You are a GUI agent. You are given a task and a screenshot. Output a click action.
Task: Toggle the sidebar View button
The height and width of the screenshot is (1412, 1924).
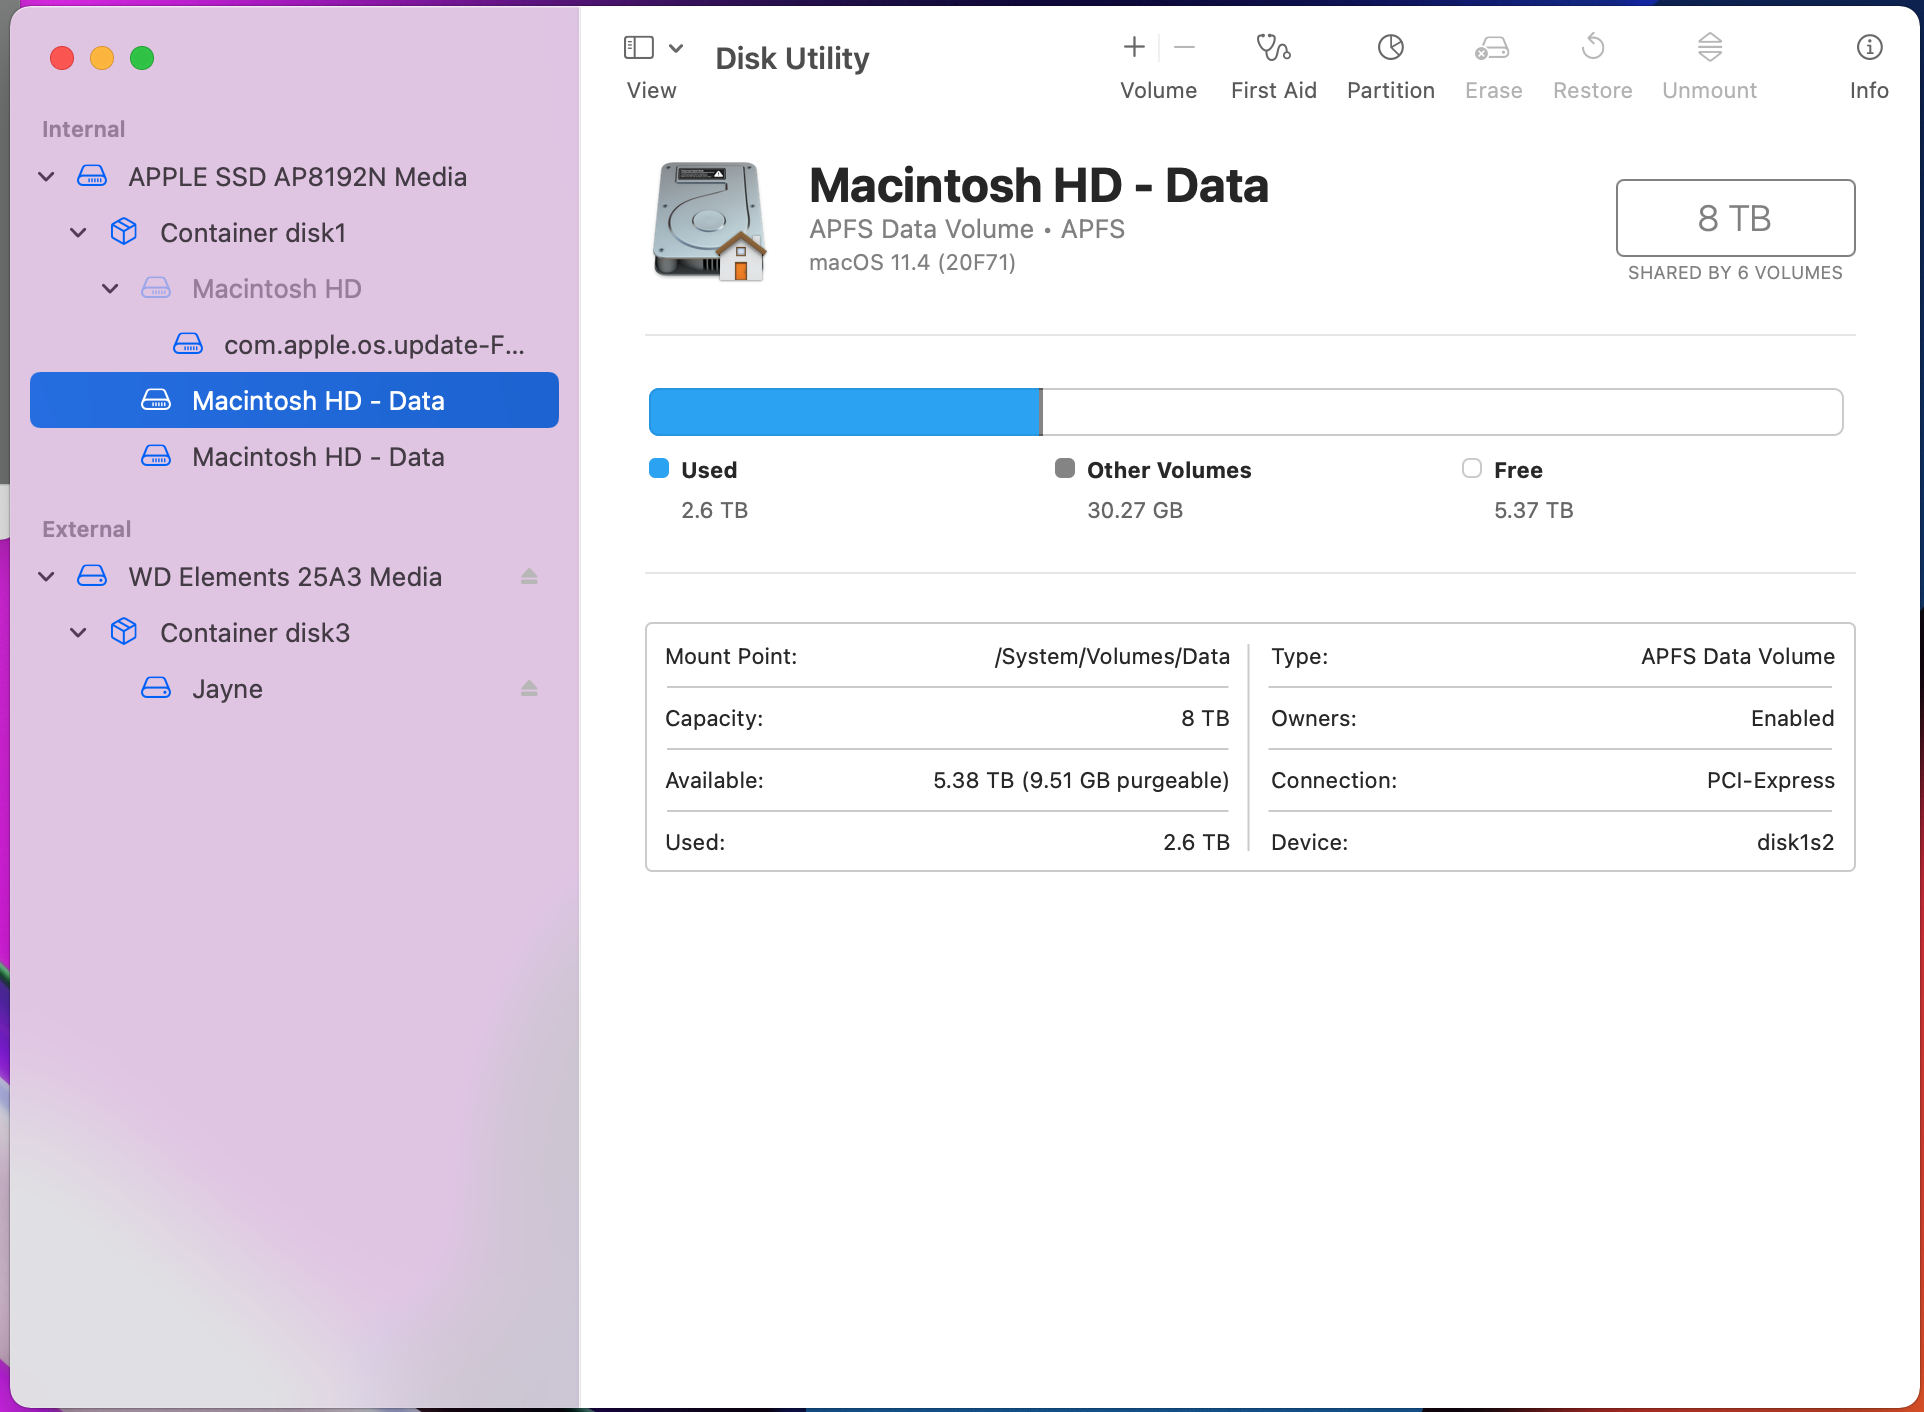pyautogui.click(x=639, y=48)
